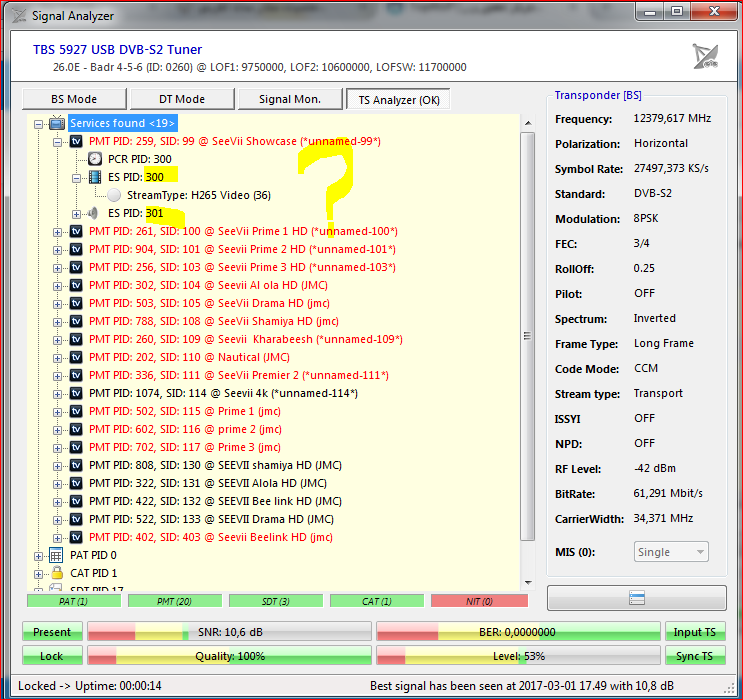Click the Services found TV icon
This screenshot has width=743, height=700.
pyautogui.click(x=56, y=123)
